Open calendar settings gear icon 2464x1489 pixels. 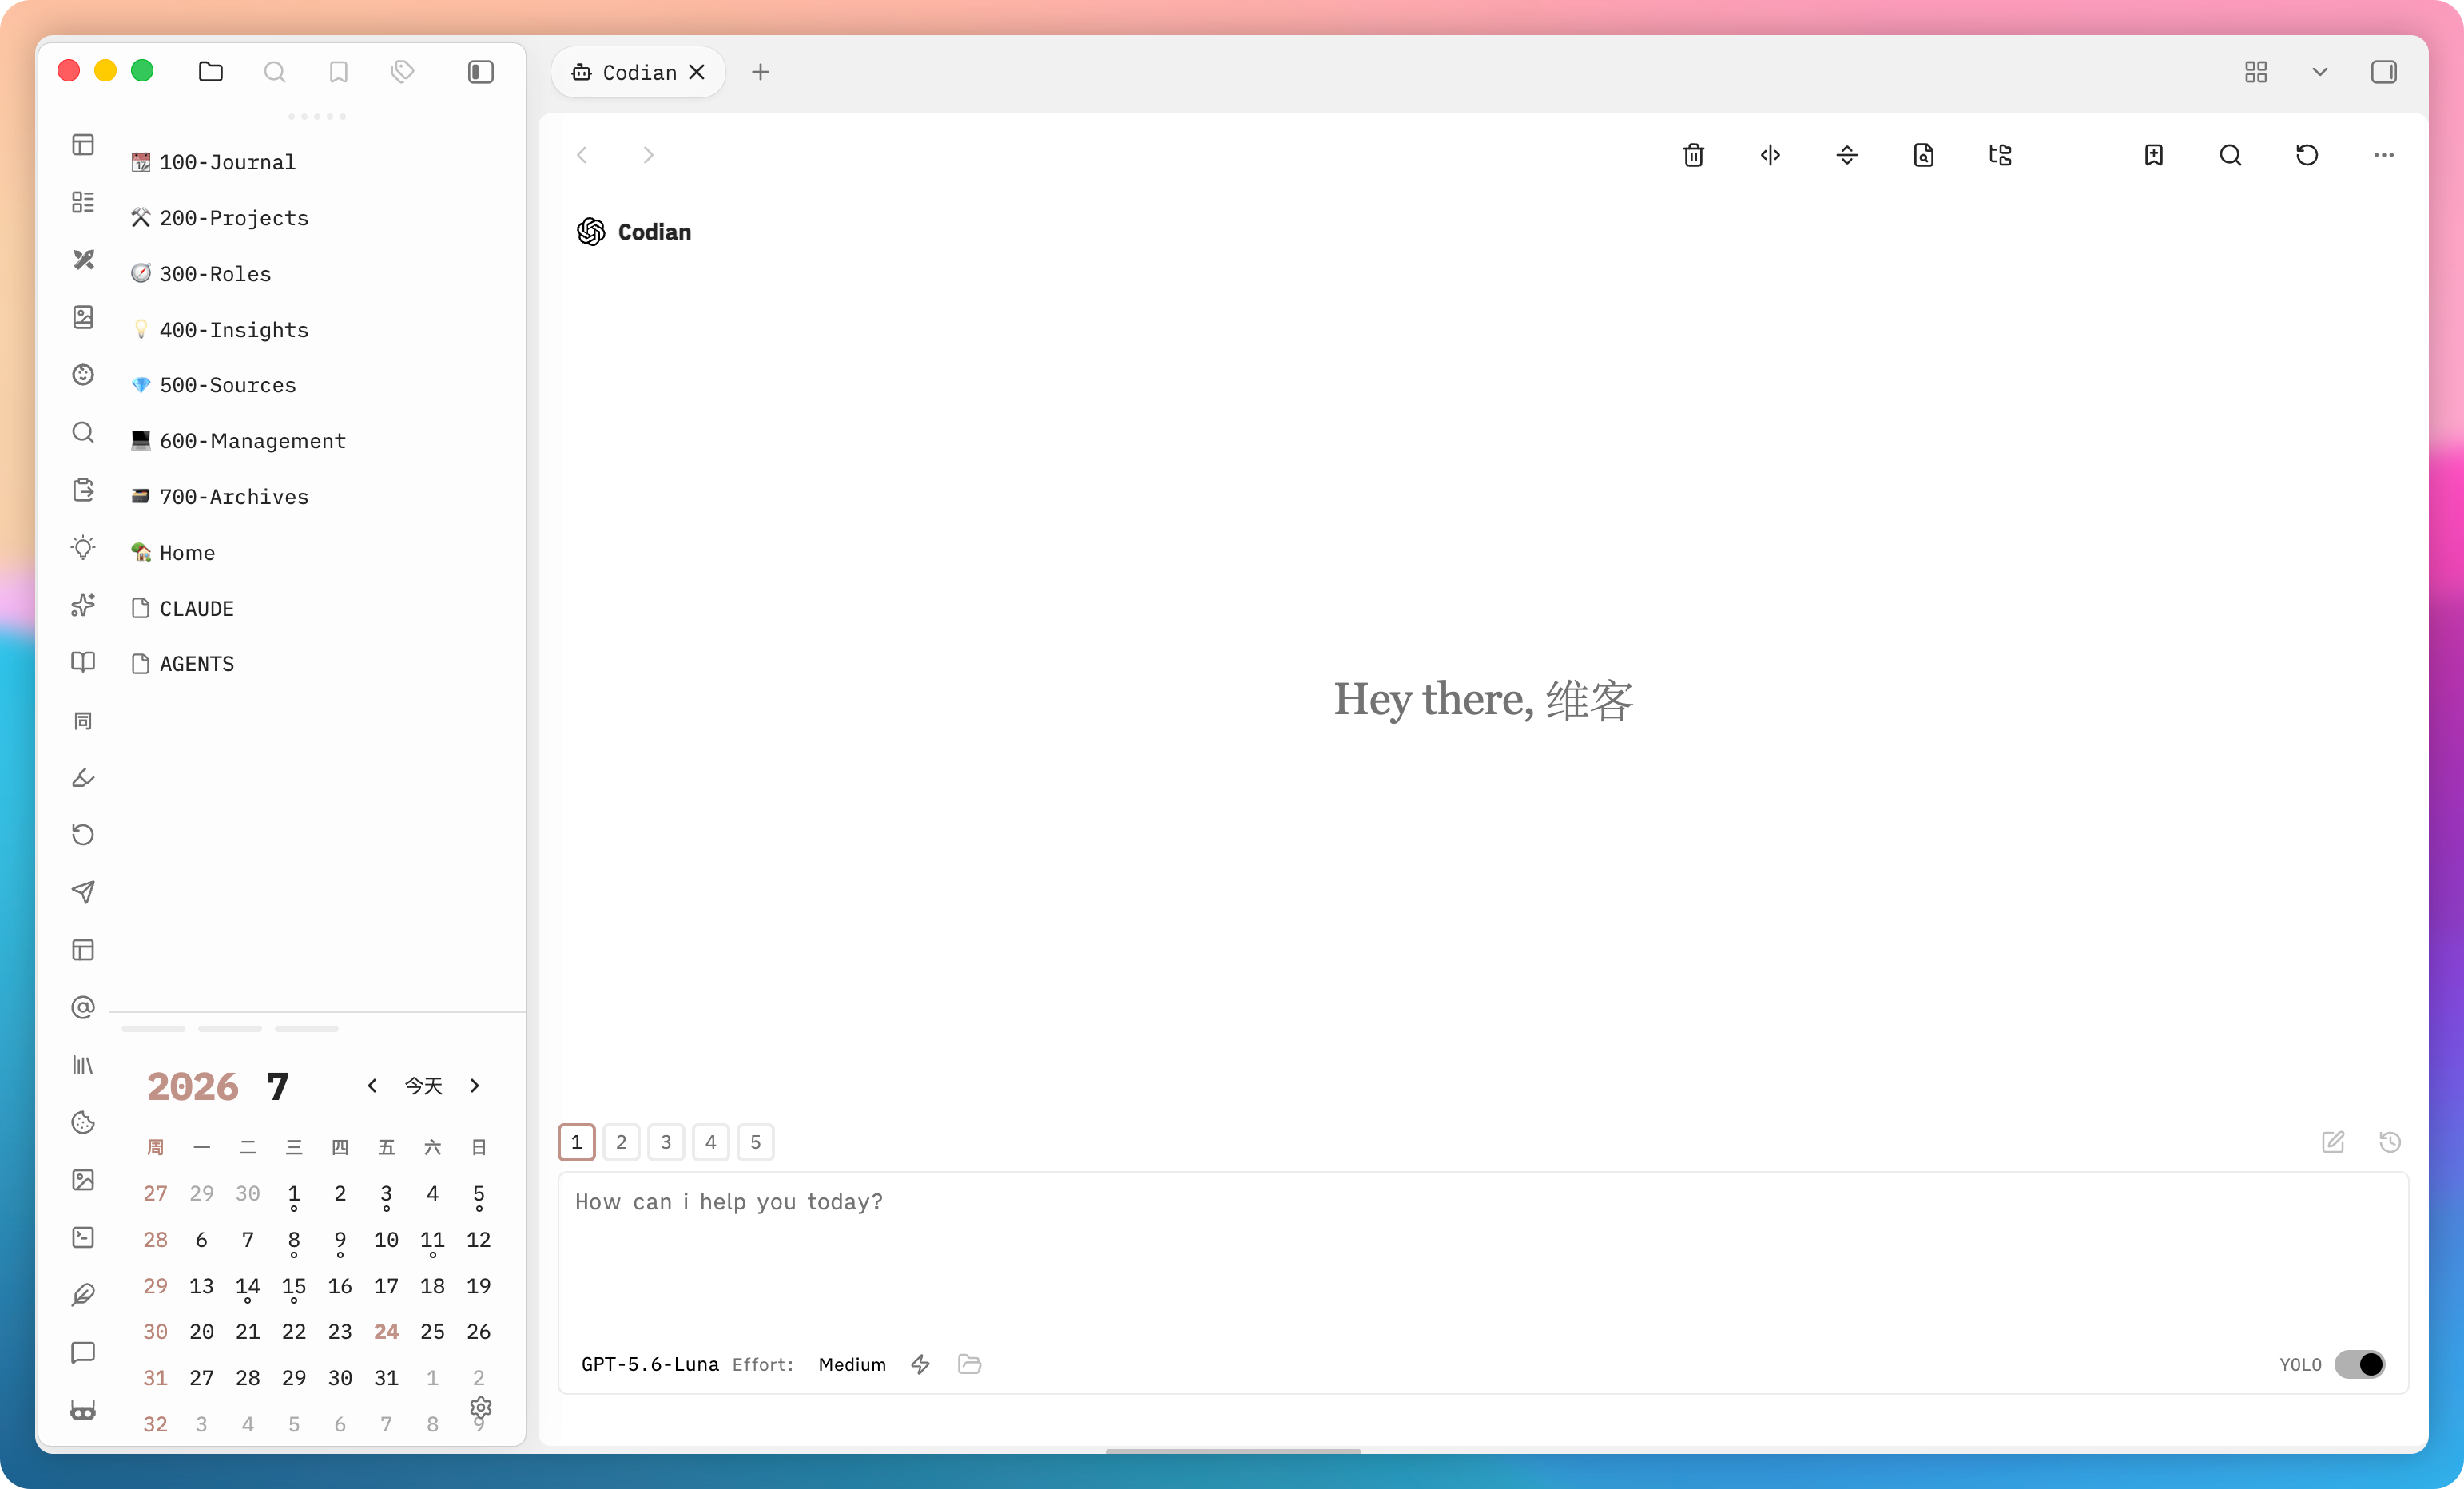click(481, 1407)
